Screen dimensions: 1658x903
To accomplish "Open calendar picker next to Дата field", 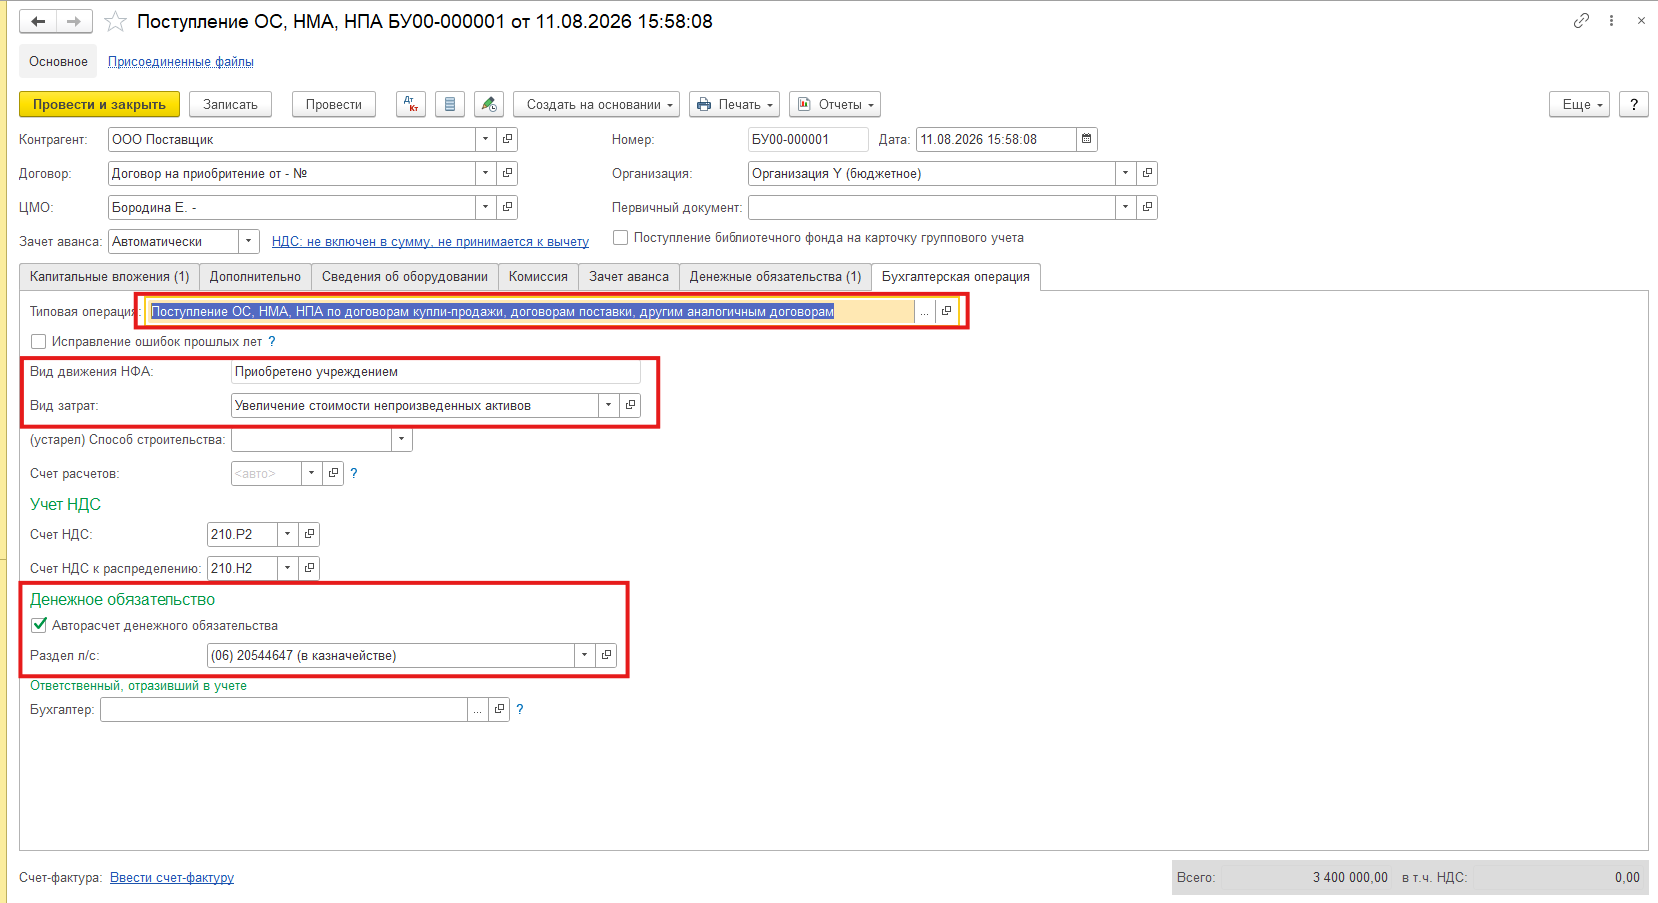I will (1087, 139).
